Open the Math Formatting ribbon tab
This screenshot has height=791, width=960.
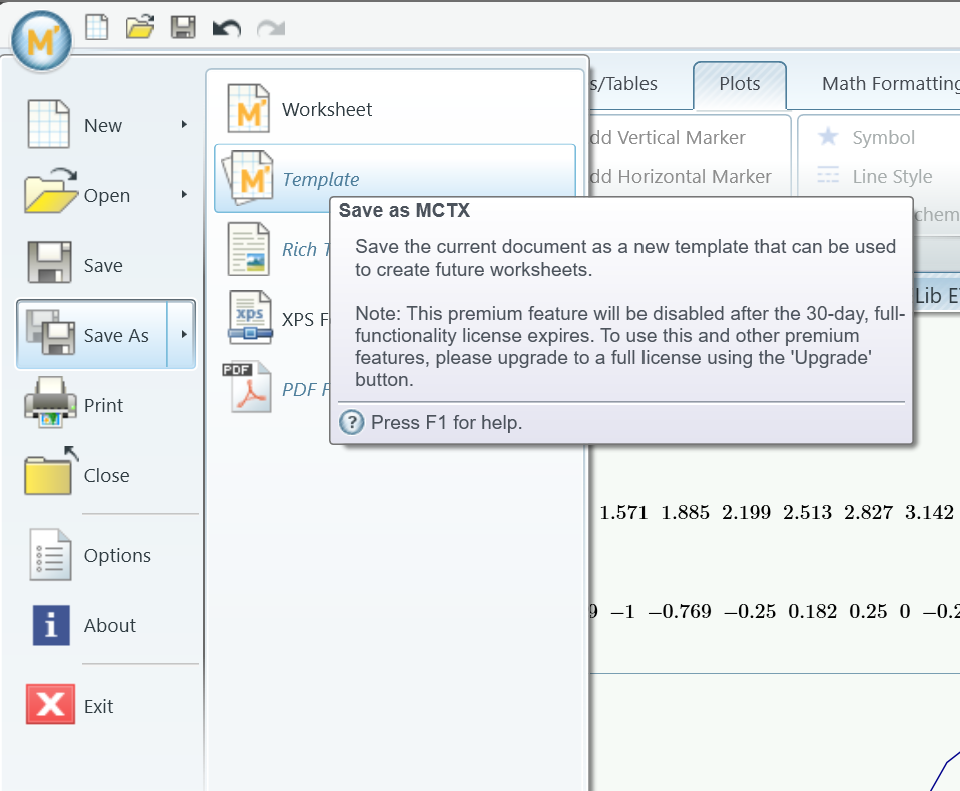(x=889, y=84)
